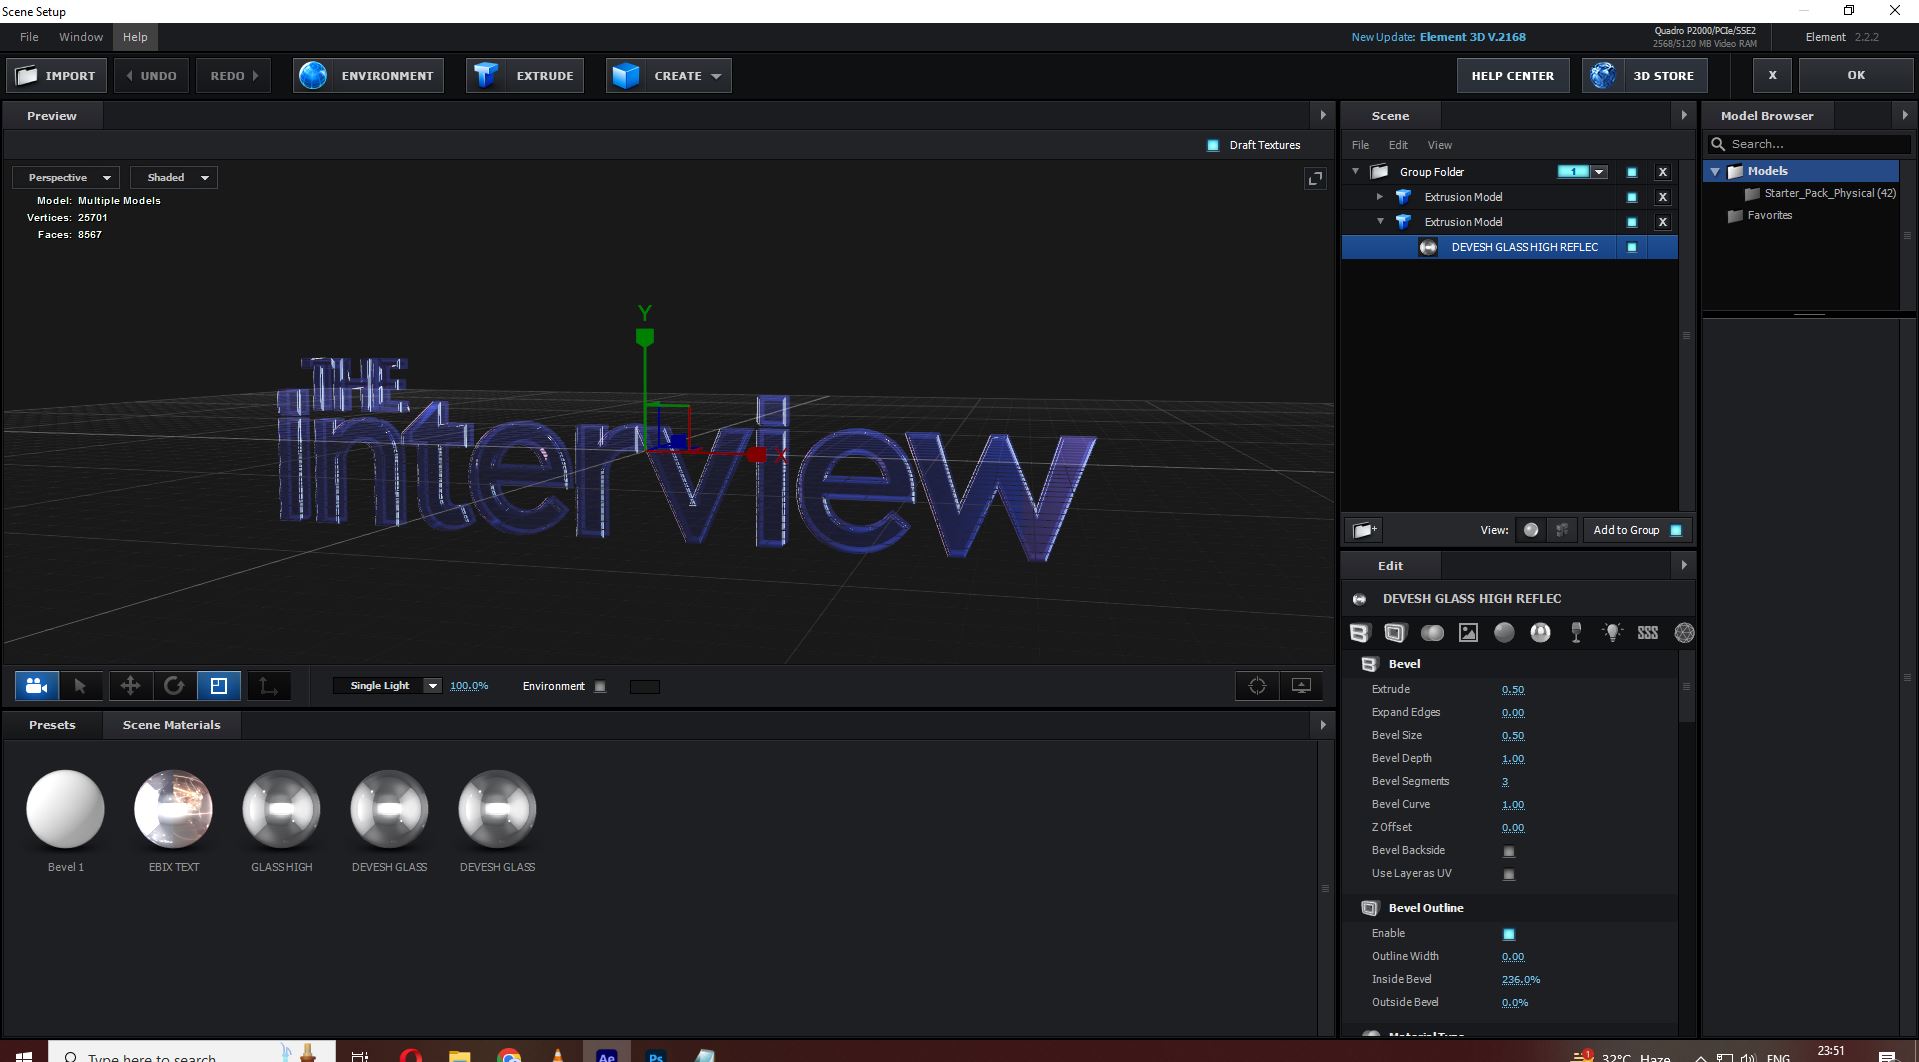1919x1062 pixels.
Task: Open the Help menu
Action: [135, 37]
